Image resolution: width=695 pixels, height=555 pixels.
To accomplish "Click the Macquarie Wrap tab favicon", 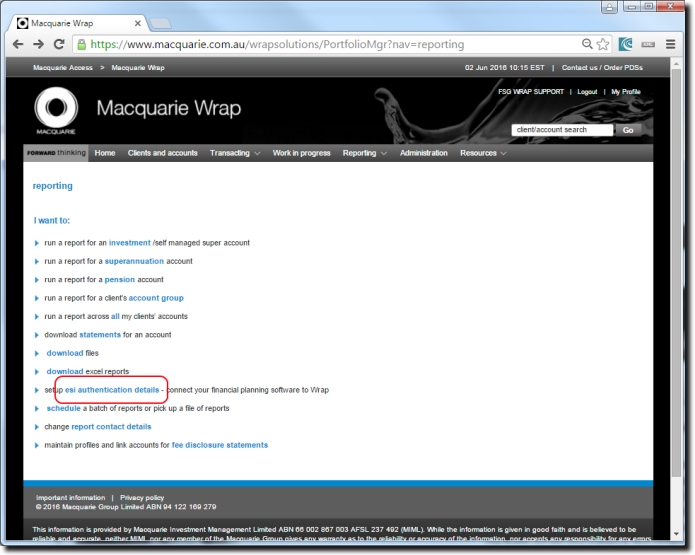I will [x=23, y=23].
